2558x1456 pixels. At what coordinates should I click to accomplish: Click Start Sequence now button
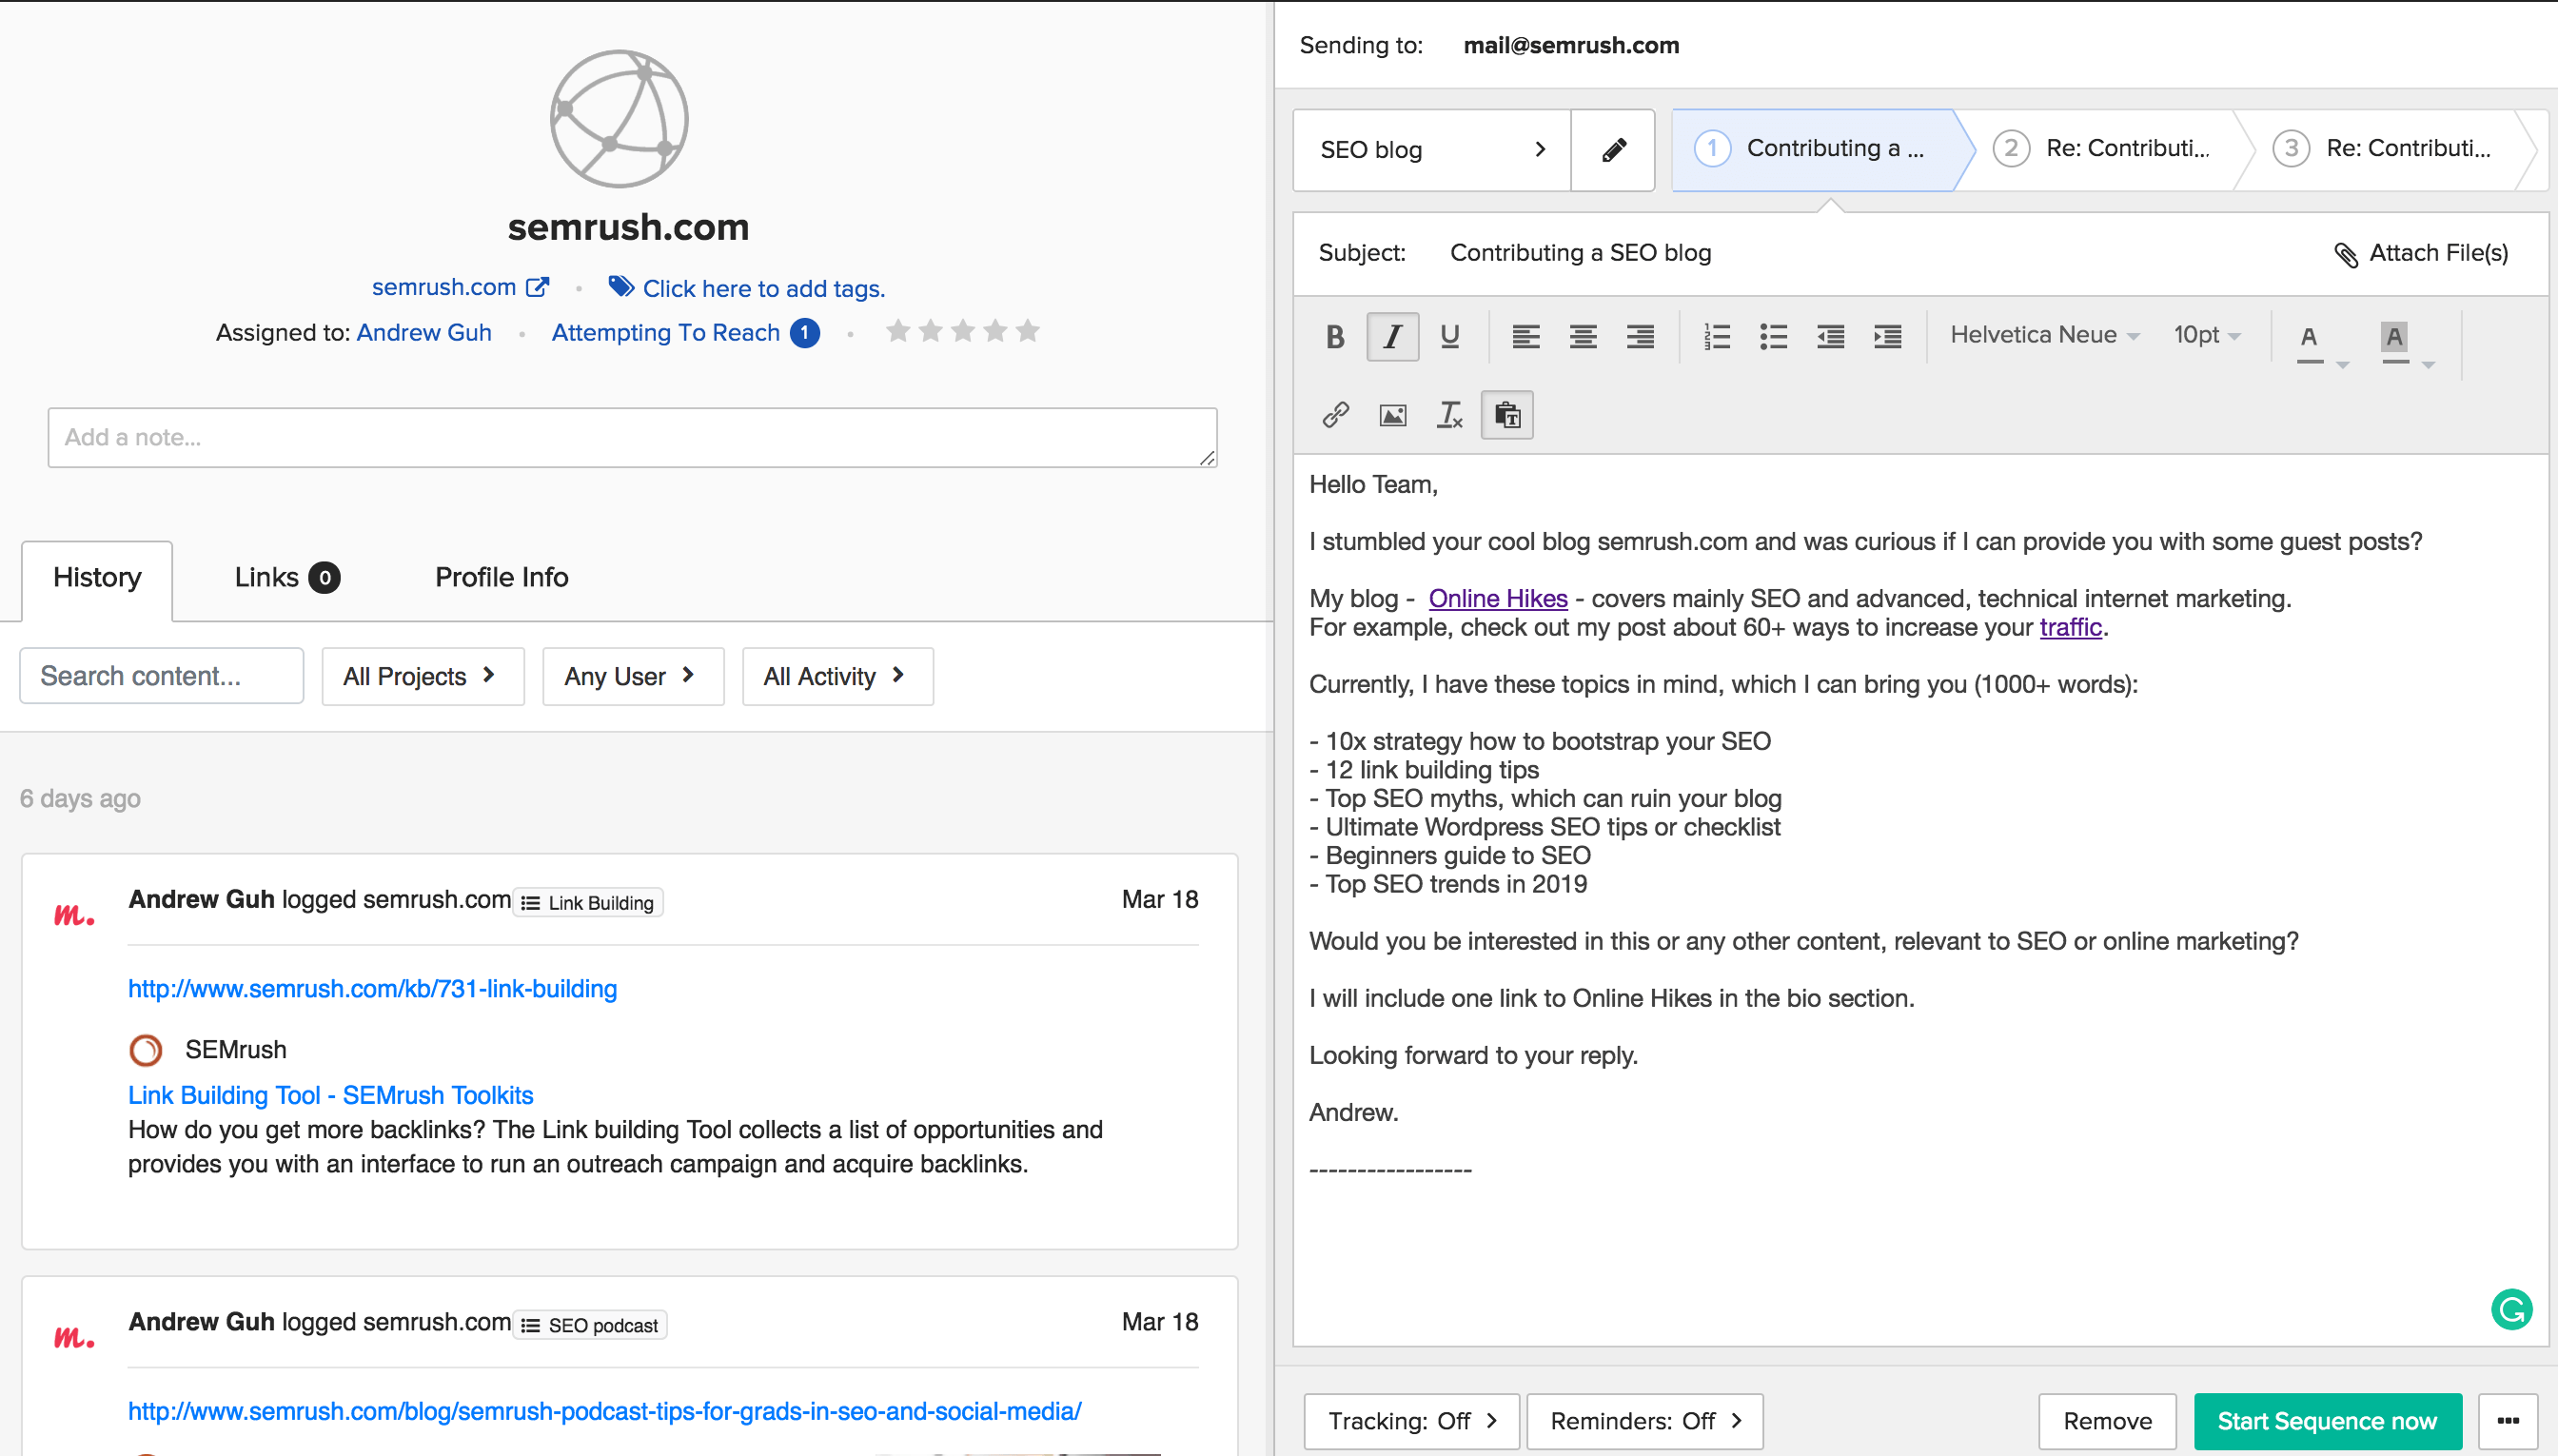(x=2326, y=1420)
